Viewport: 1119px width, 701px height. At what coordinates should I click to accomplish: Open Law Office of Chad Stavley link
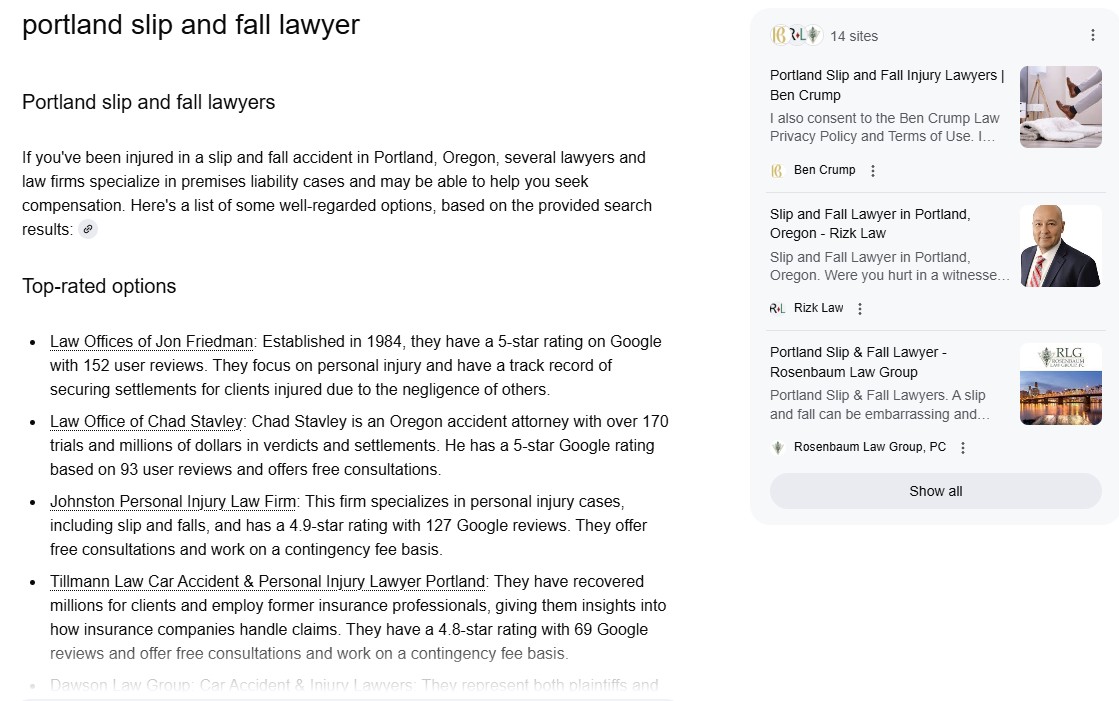click(146, 421)
